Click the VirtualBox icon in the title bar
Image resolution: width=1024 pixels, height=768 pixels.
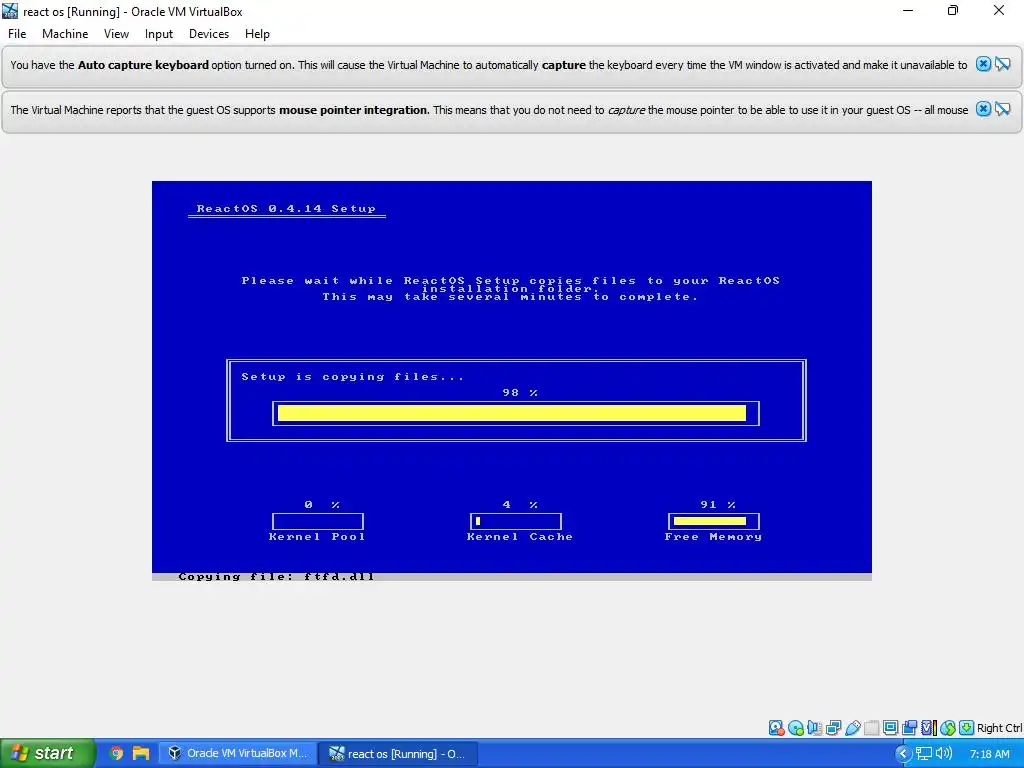tap(10, 11)
